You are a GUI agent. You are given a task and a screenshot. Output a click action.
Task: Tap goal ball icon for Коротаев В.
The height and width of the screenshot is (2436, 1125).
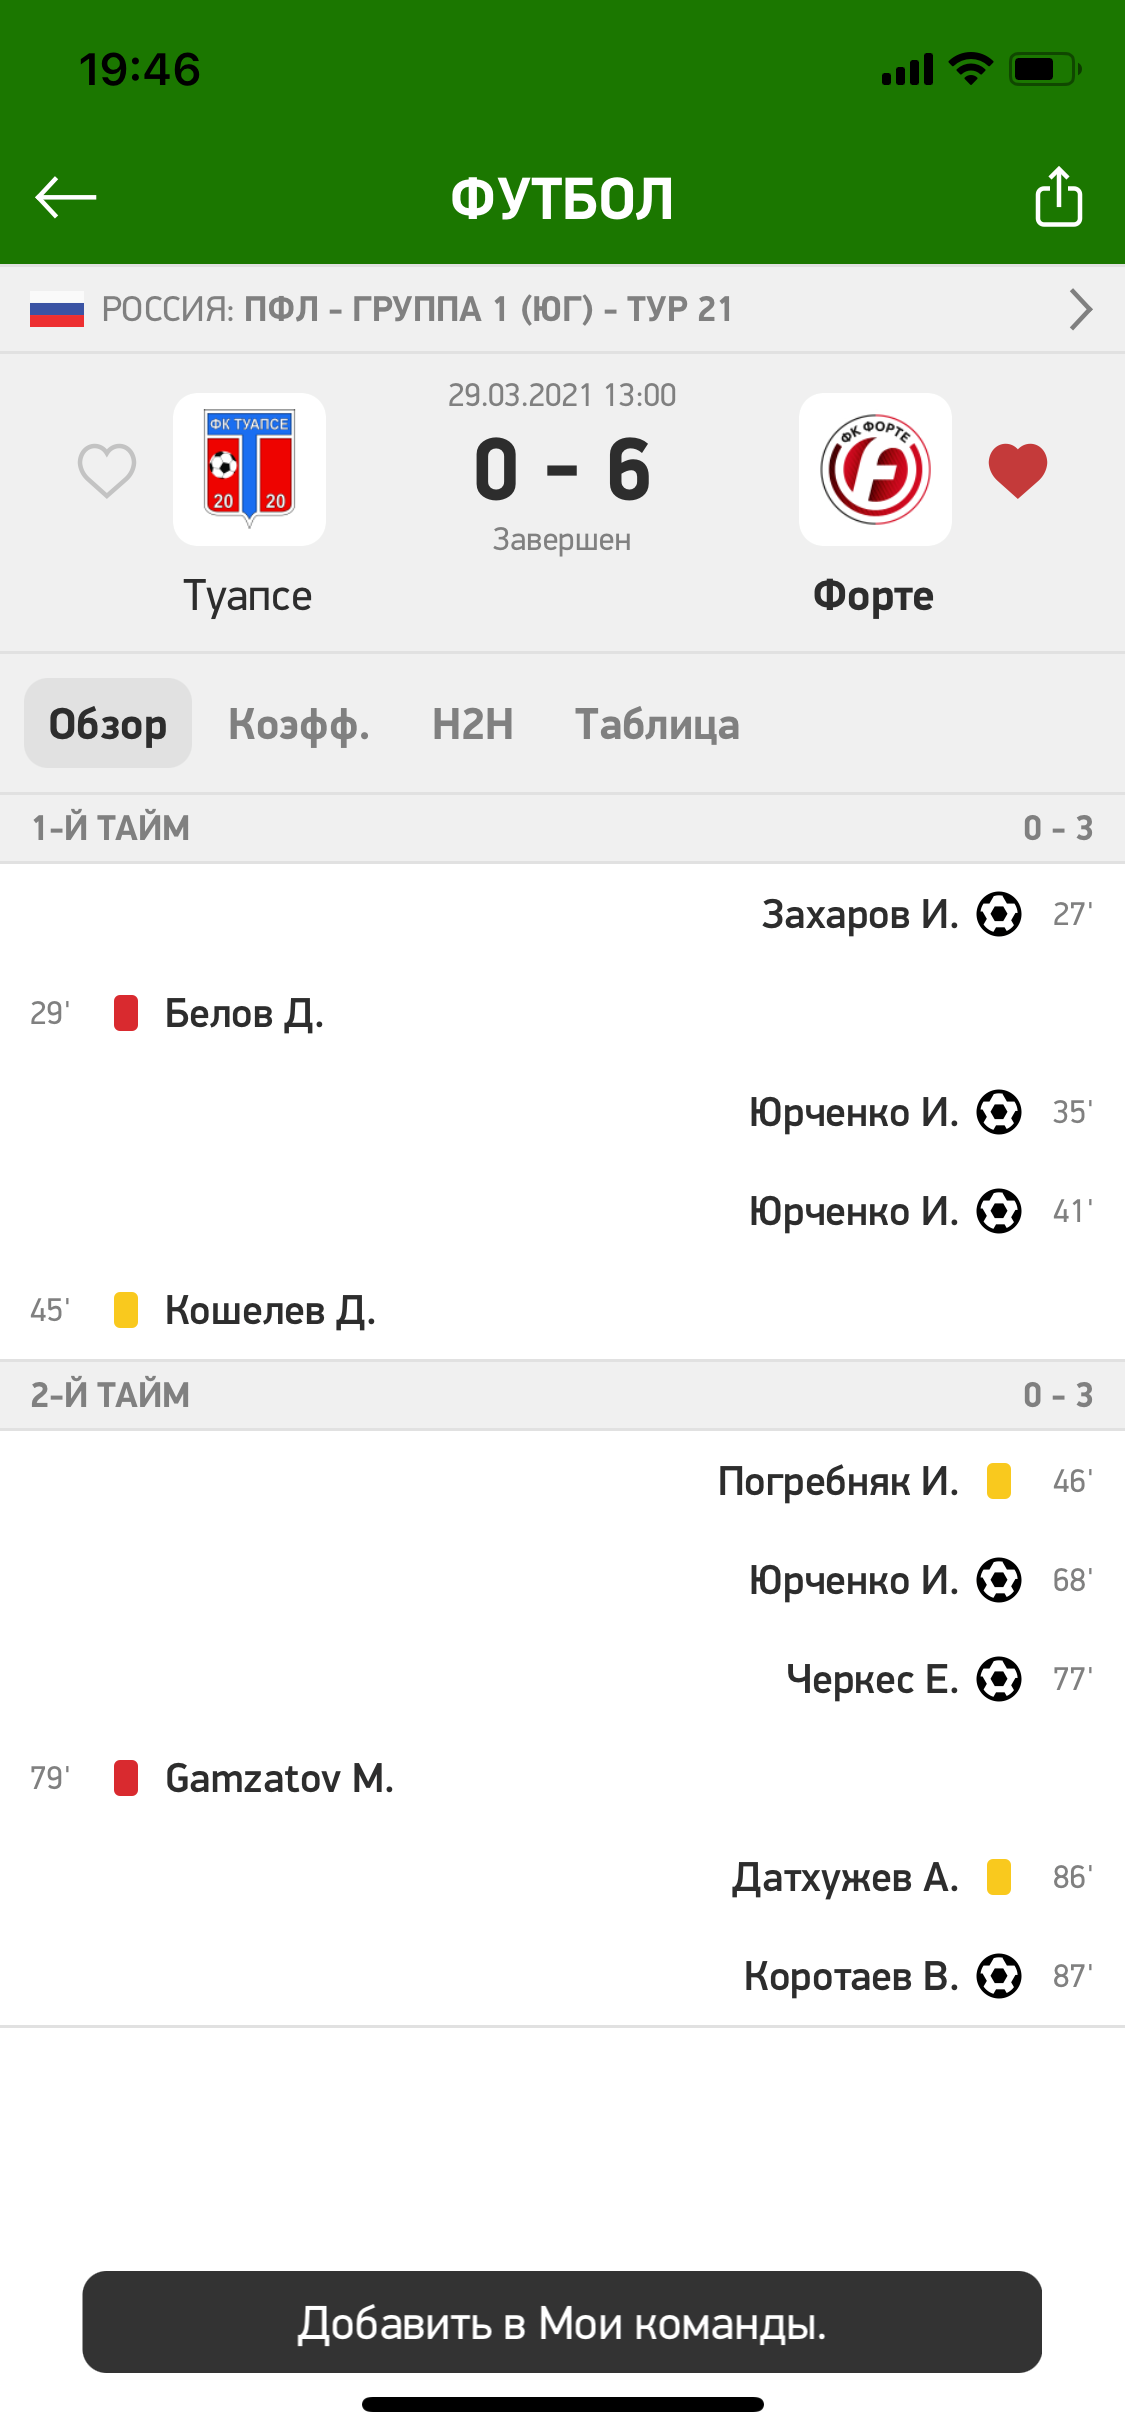pyautogui.click(x=998, y=1976)
